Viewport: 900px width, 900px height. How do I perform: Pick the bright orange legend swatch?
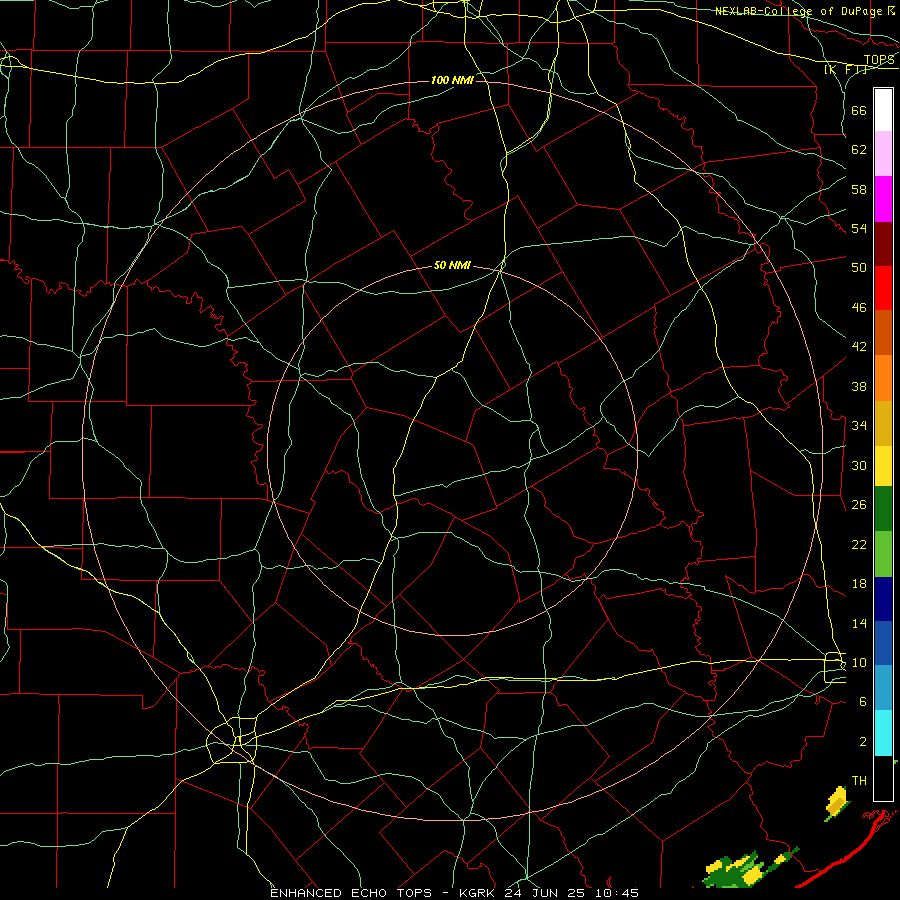883,378
